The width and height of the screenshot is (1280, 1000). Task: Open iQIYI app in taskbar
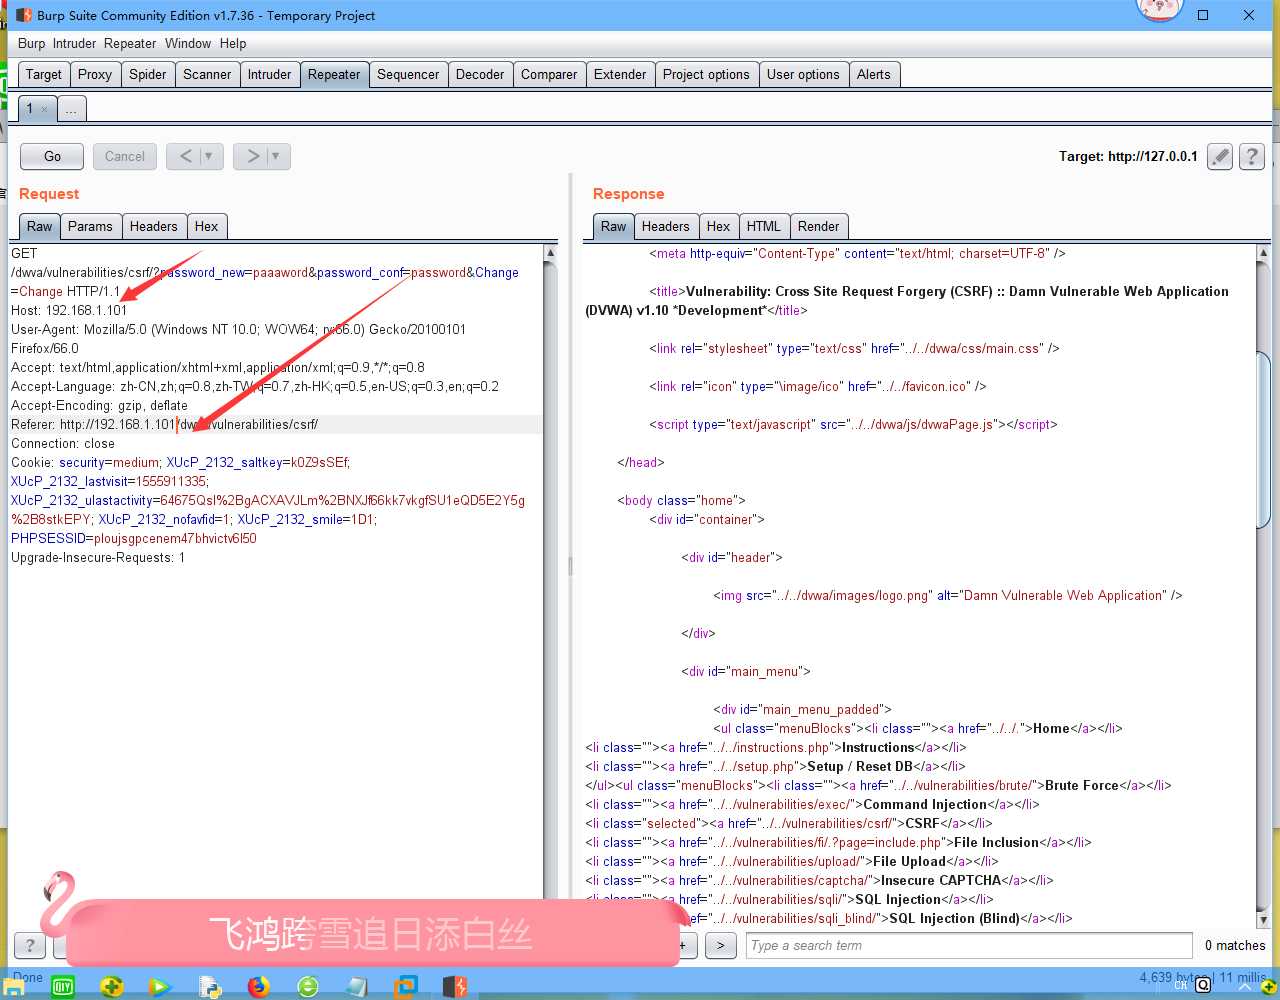click(x=63, y=986)
